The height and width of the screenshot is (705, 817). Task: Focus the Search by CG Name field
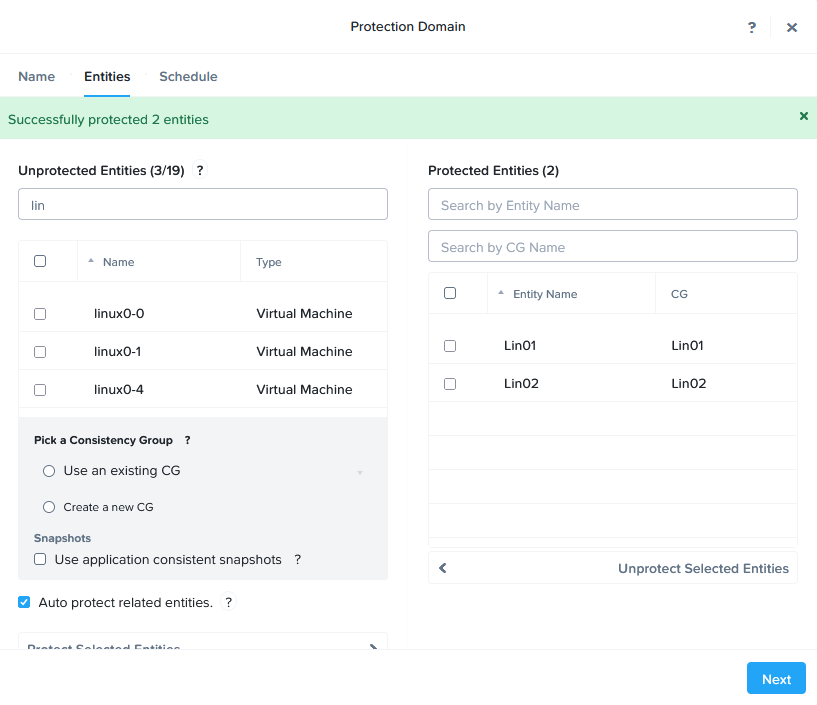(612, 247)
